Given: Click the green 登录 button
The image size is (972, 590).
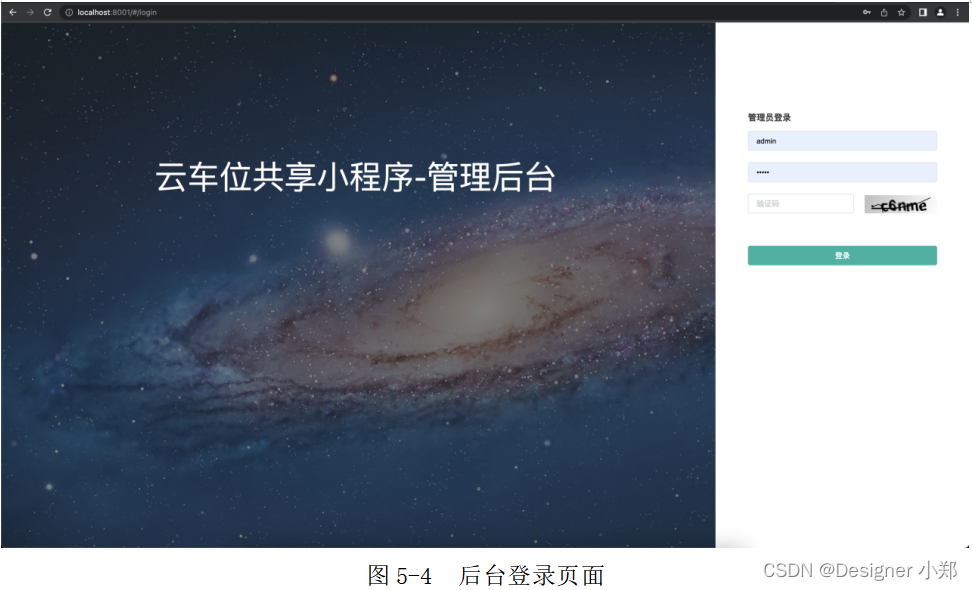Looking at the screenshot, I should (842, 255).
